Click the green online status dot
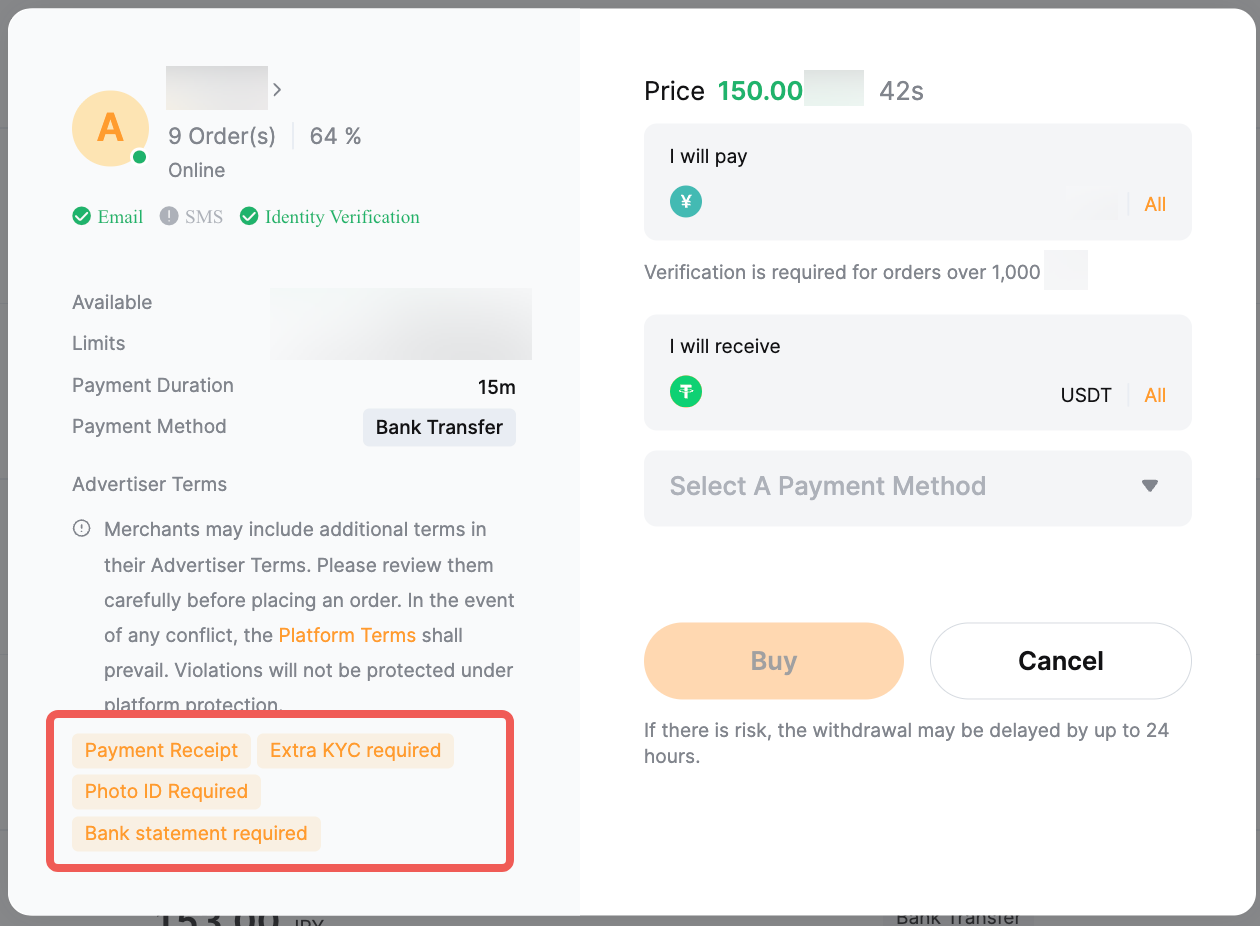 pos(139,157)
